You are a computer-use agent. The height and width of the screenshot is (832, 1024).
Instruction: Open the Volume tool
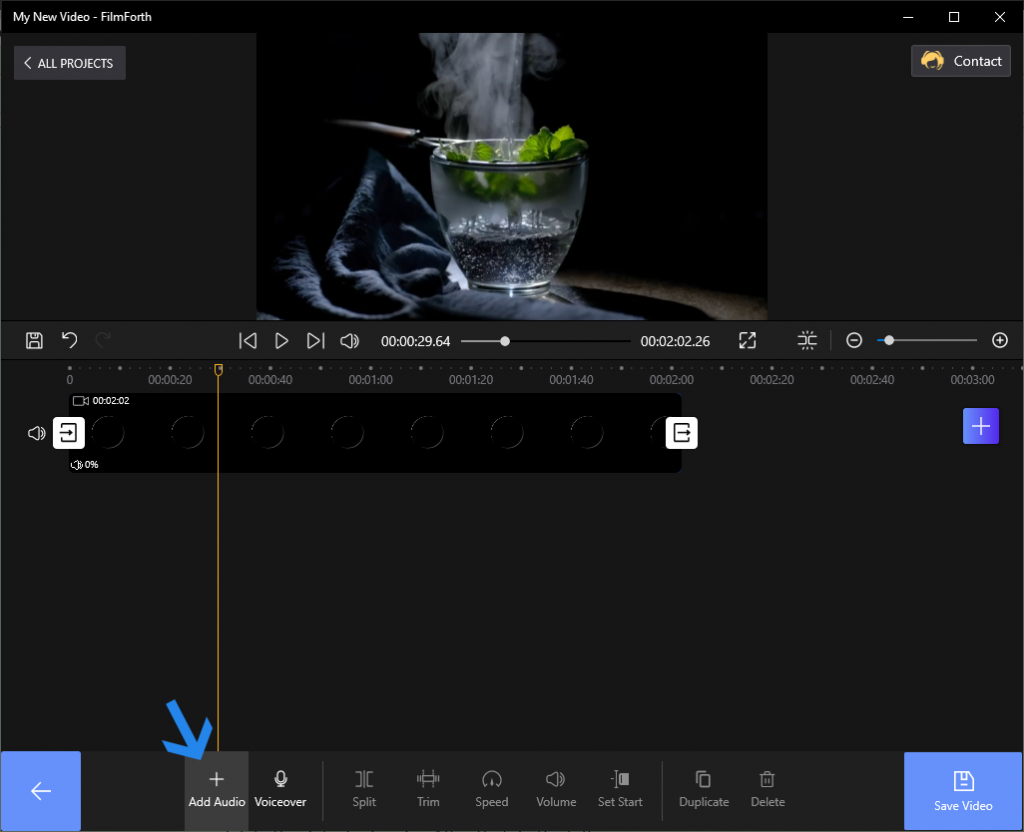[556, 790]
